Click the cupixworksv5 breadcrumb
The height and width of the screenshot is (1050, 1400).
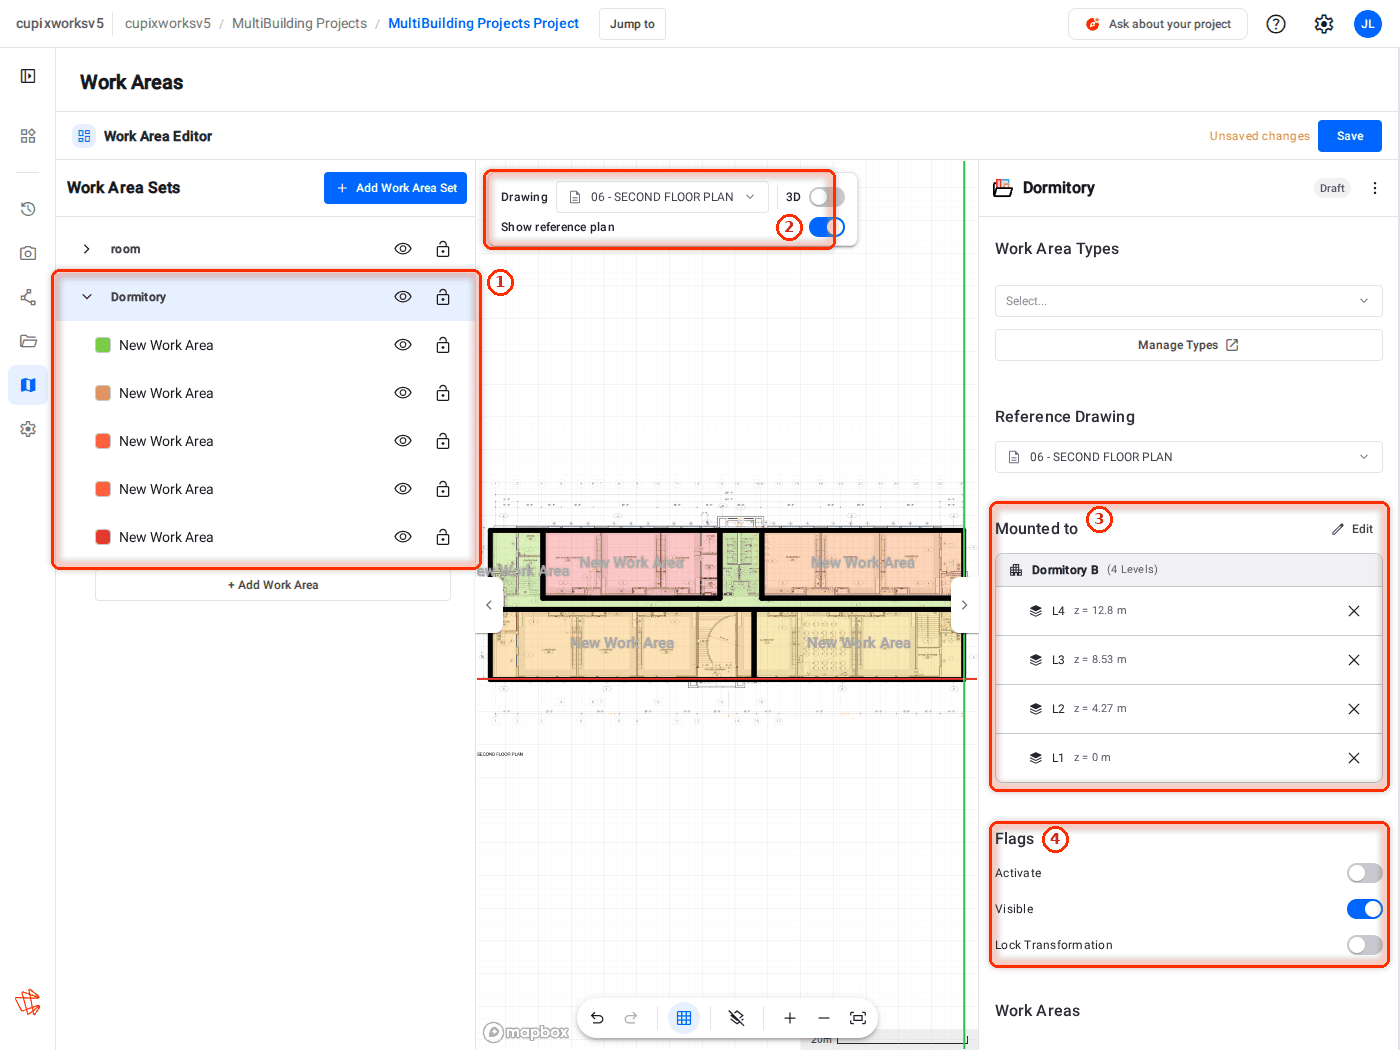pyautogui.click(x=168, y=23)
